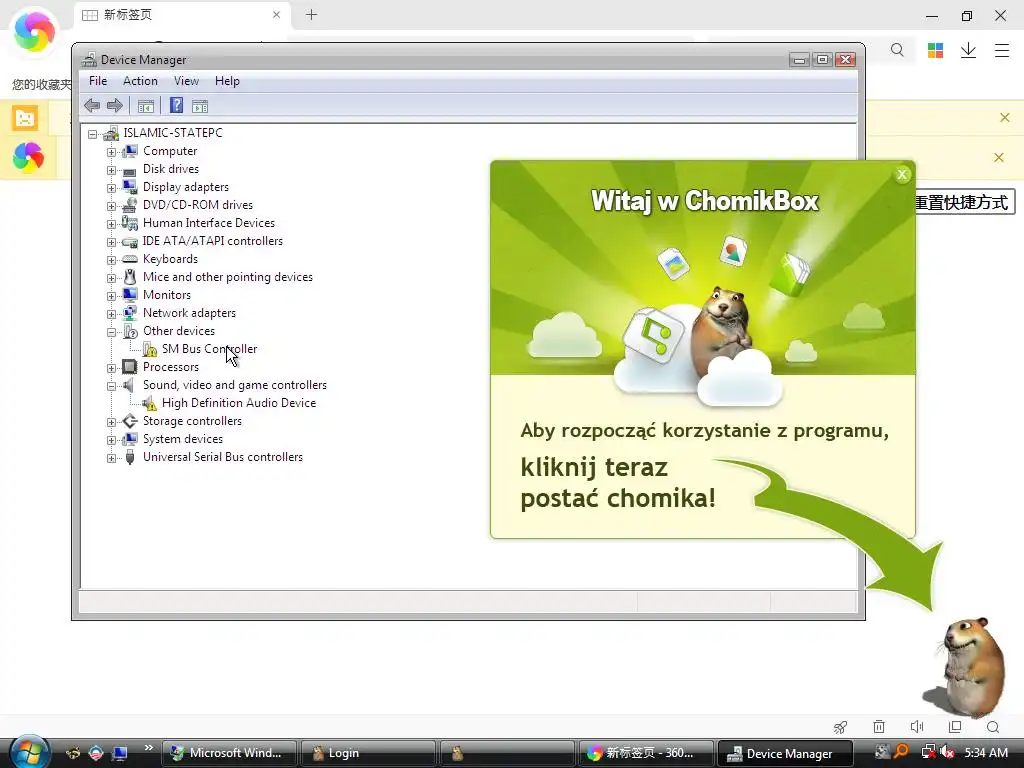The image size is (1024, 768).
Task: Collapse the Other devices category
Action: pyautogui.click(x=112, y=332)
